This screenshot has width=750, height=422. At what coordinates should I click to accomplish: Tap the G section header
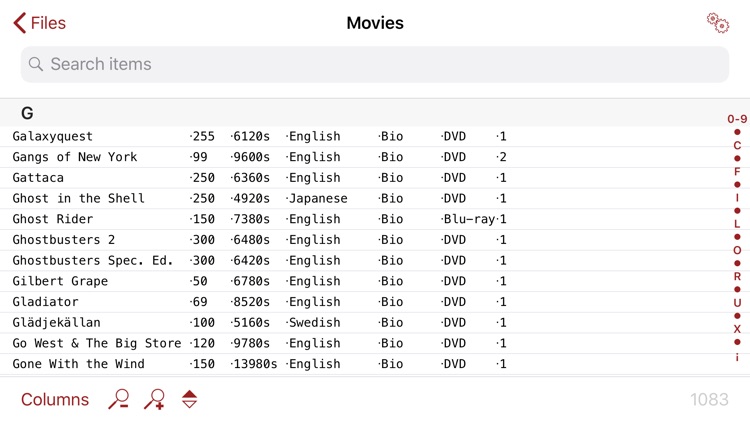pos(28,113)
